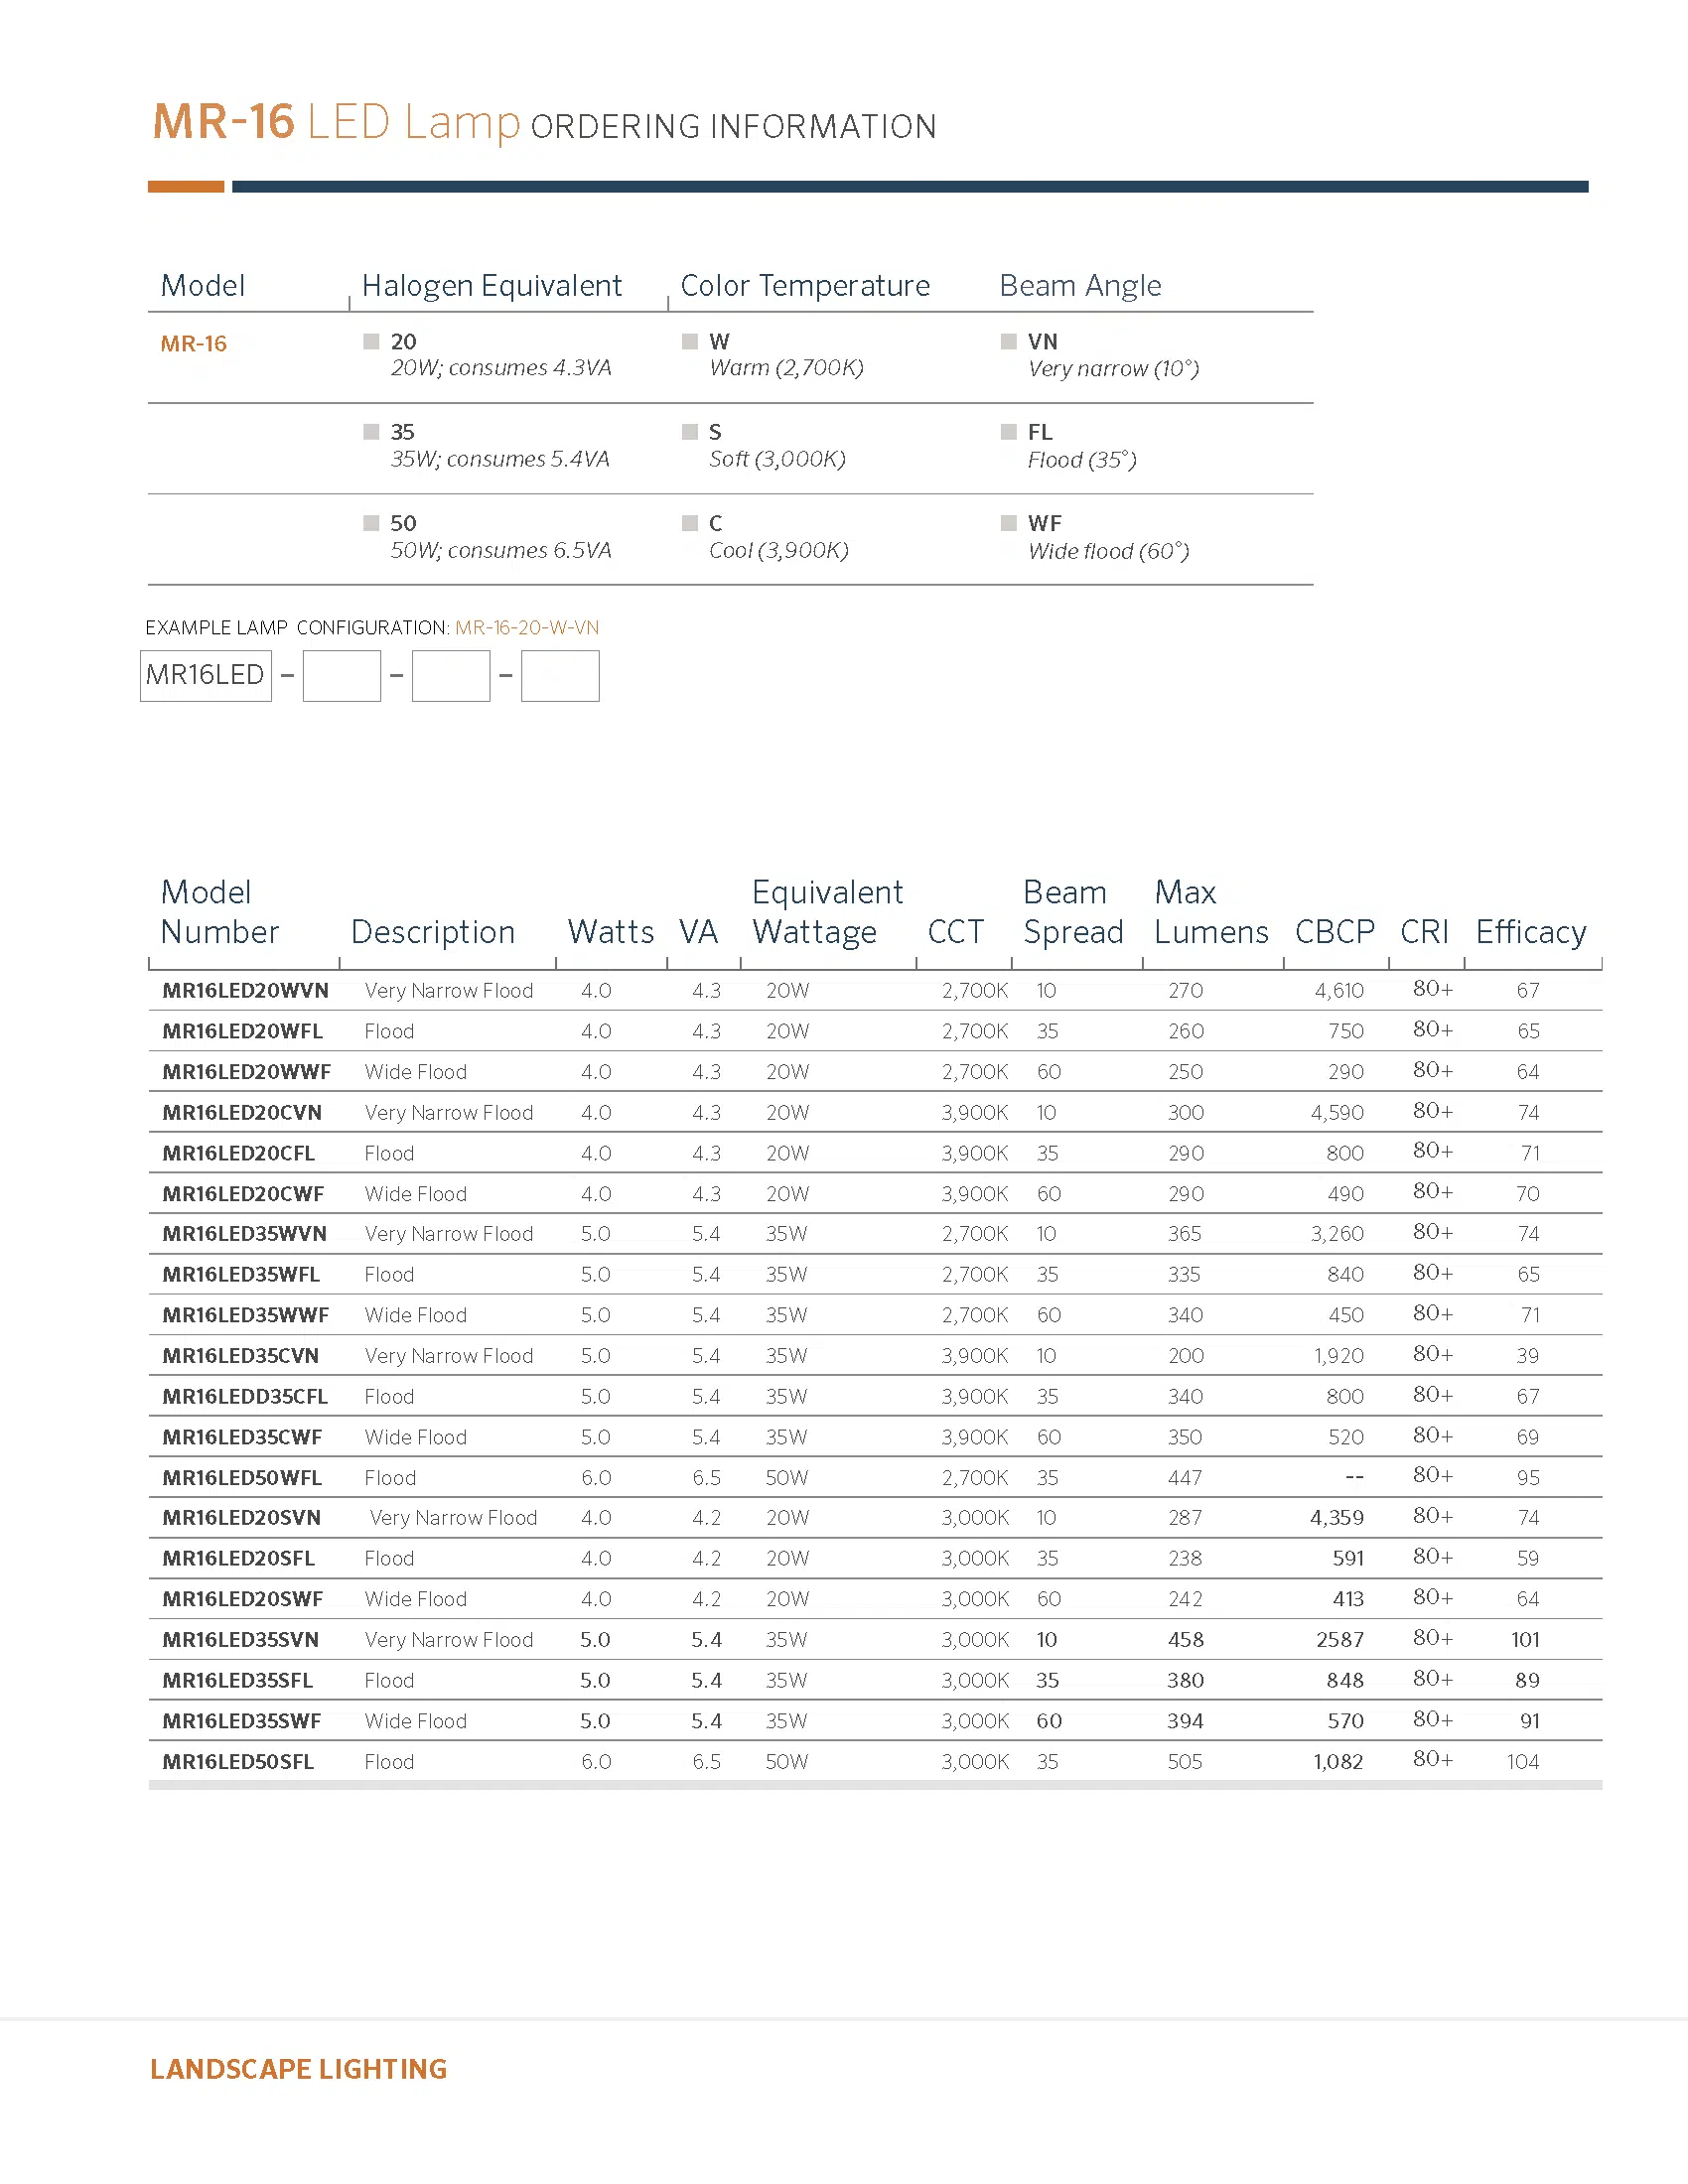This screenshot has height=2184, width=1688.
Task: Check the 50W halogen equivalent box
Action: (371, 523)
